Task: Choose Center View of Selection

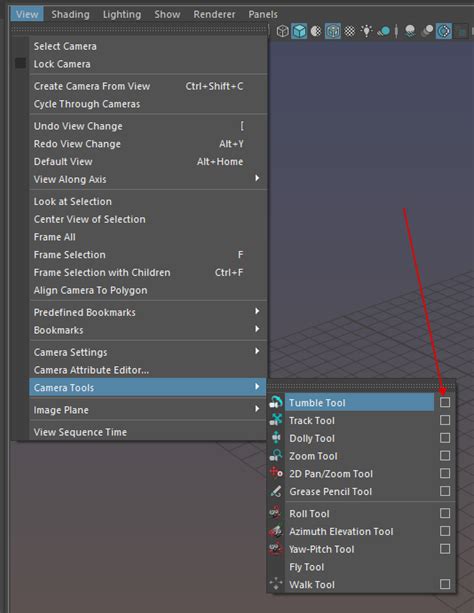Action: point(148,219)
